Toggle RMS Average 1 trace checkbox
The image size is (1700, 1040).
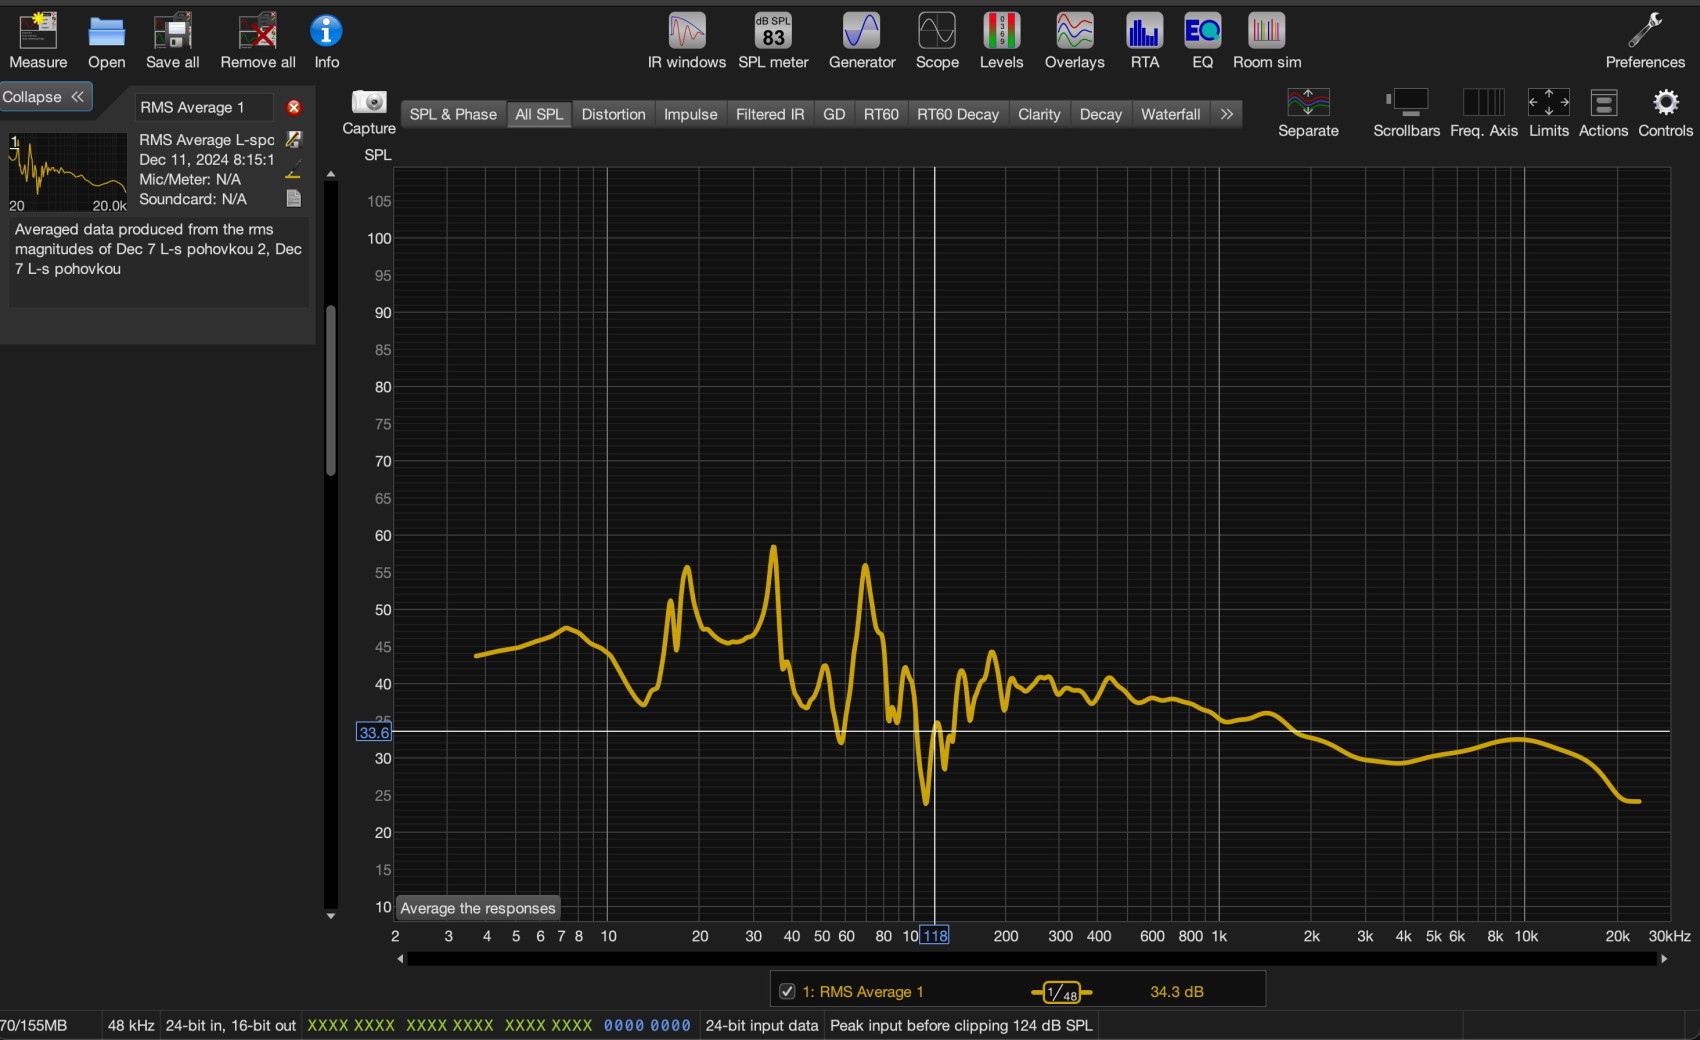tap(787, 992)
